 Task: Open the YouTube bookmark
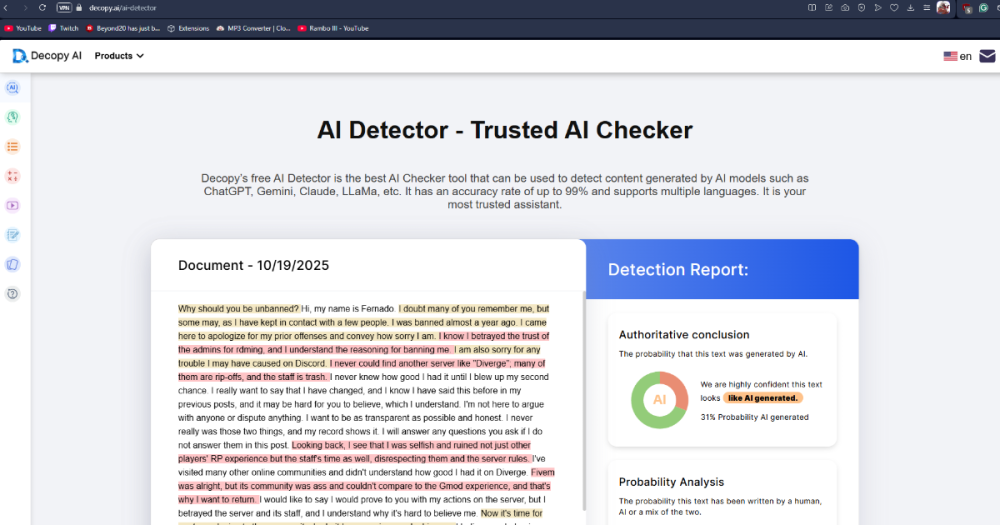23,28
